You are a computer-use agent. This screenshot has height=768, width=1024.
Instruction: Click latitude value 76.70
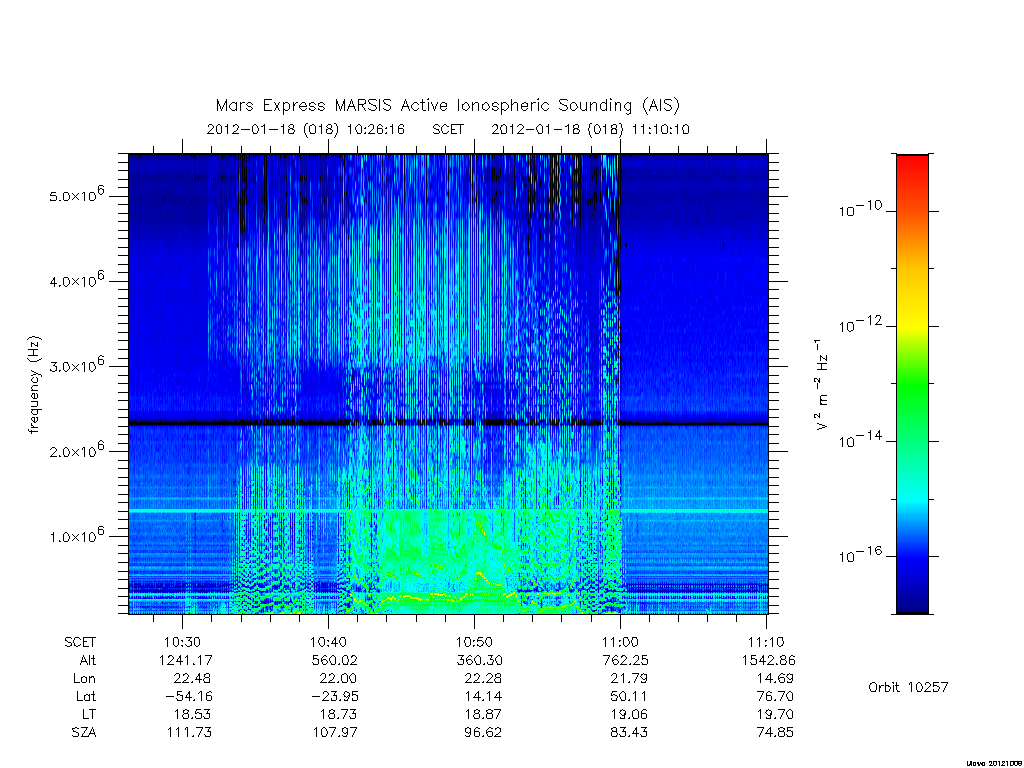[x=775, y=697]
